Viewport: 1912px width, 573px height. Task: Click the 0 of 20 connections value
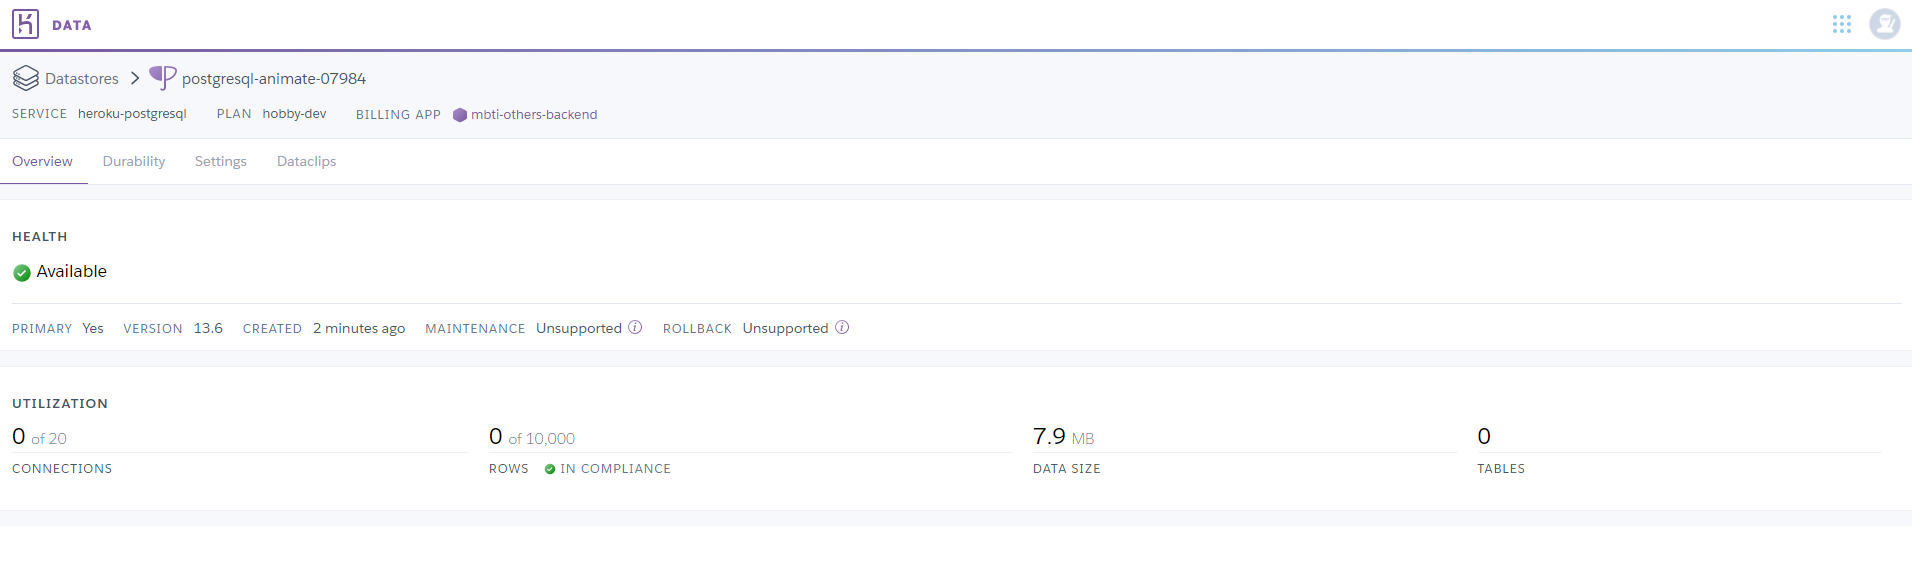click(39, 437)
